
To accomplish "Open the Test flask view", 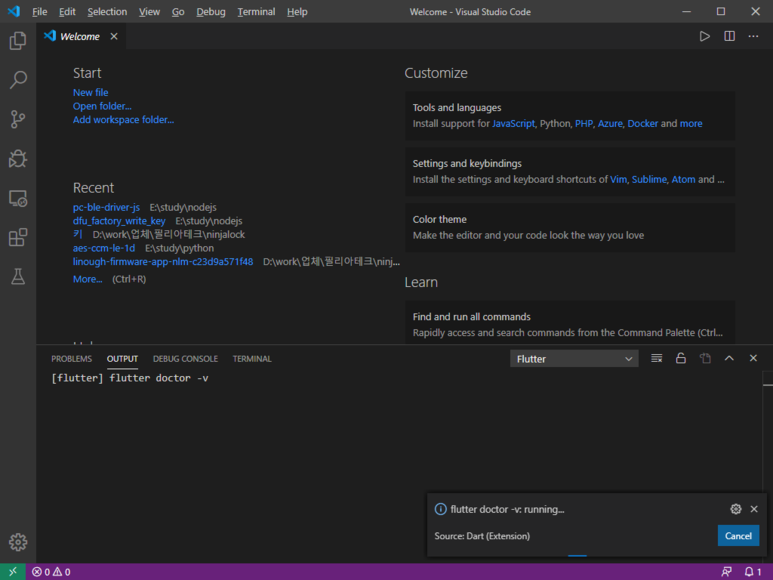I will pos(18,276).
